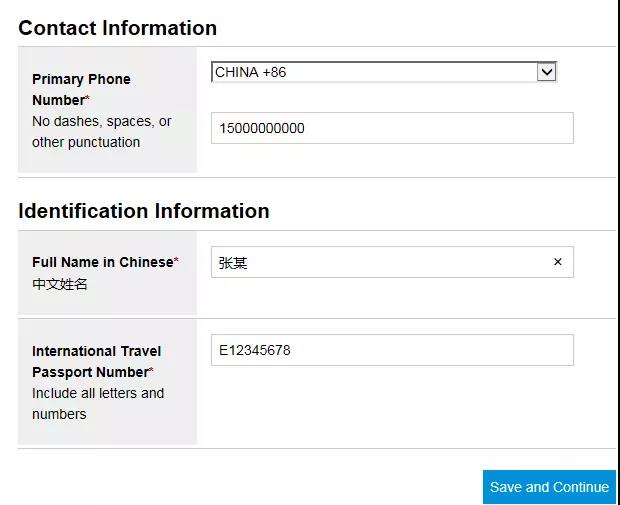
Task: Click the red asterisk after Full Name in Chinese
Action: point(176,259)
